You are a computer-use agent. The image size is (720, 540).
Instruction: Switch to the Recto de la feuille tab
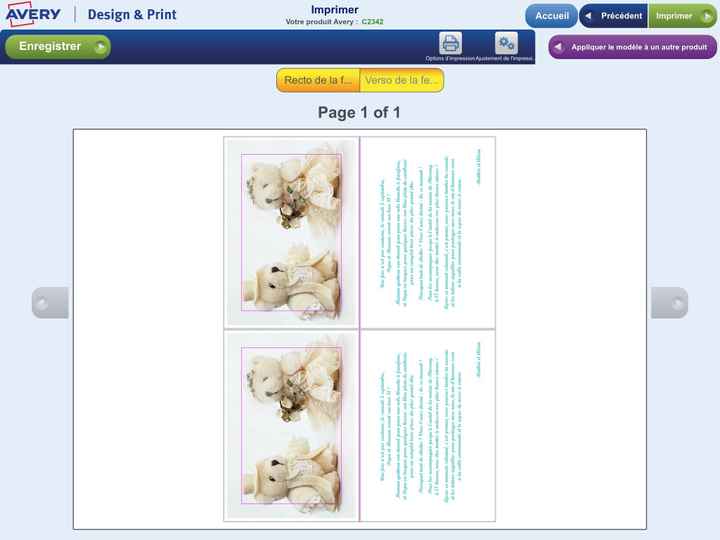318,81
